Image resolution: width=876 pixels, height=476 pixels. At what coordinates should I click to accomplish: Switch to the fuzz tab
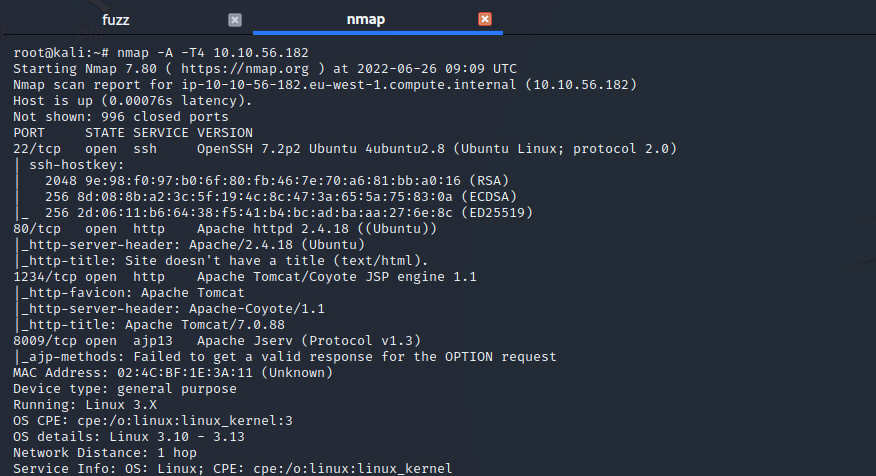(x=116, y=20)
